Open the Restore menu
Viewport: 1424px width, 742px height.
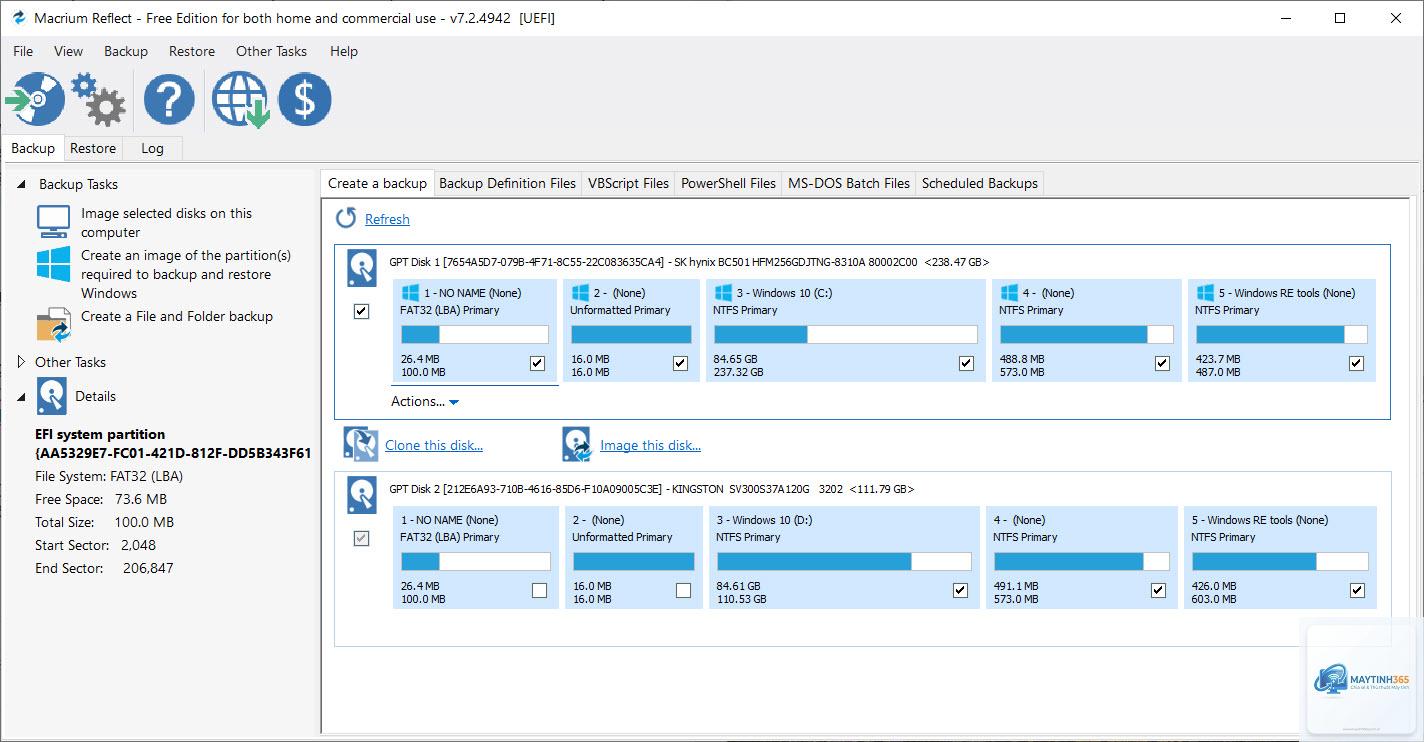coord(192,51)
